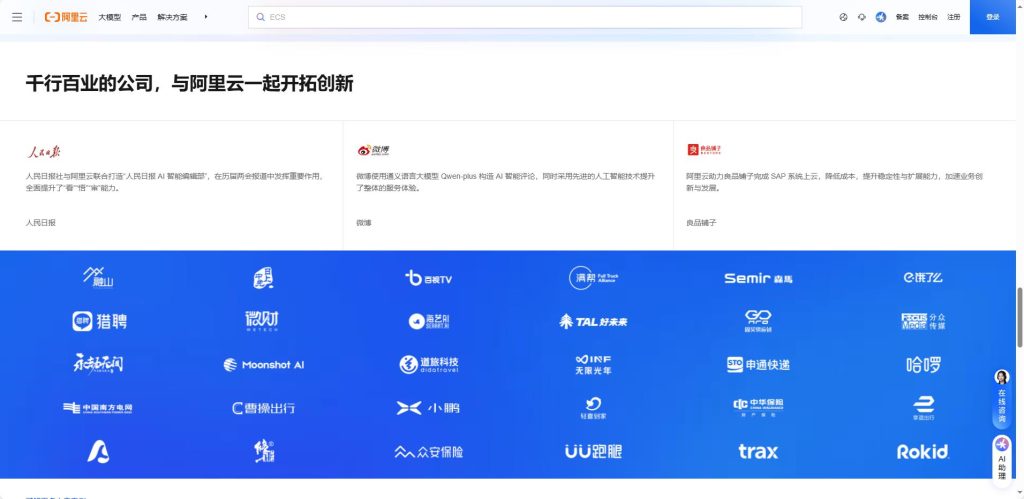Click the 道旅科技 didatravel logo
The height and width of the screenshot is (499, 1024).
(x=428, y=364)
